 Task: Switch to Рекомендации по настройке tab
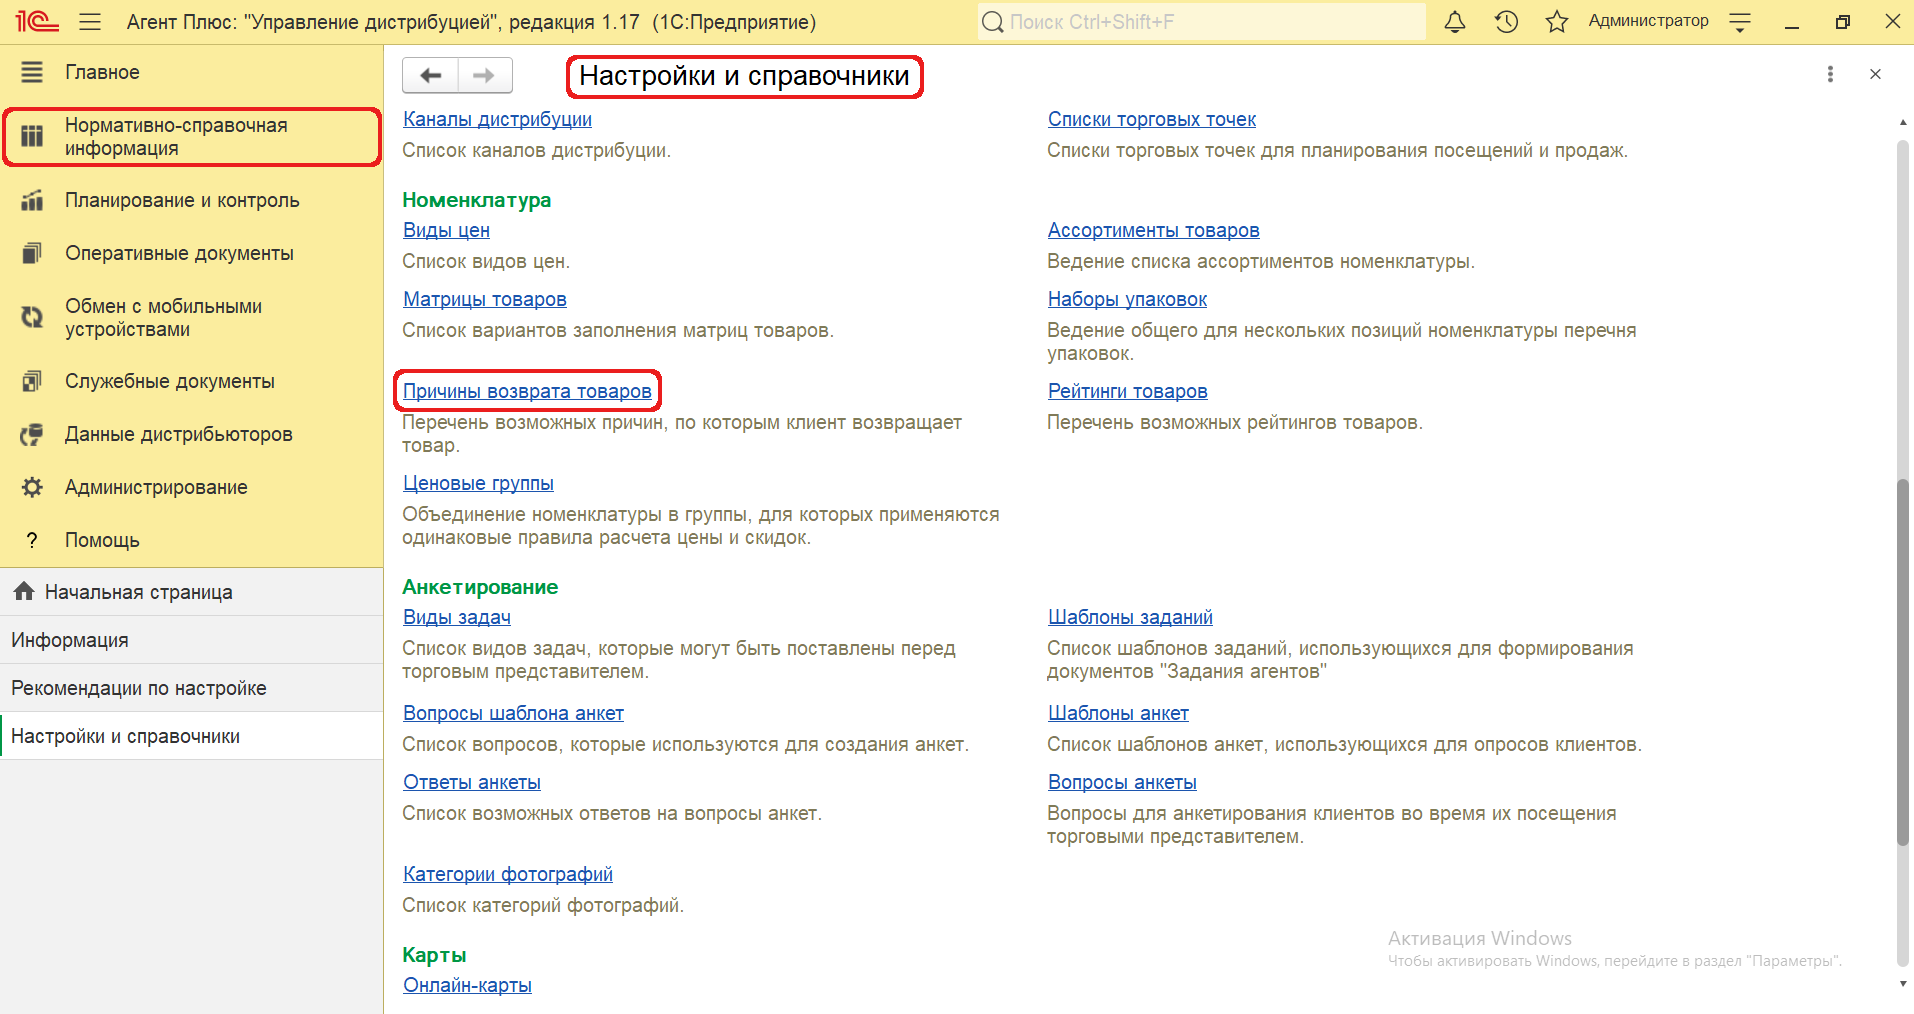pos(191,688)
